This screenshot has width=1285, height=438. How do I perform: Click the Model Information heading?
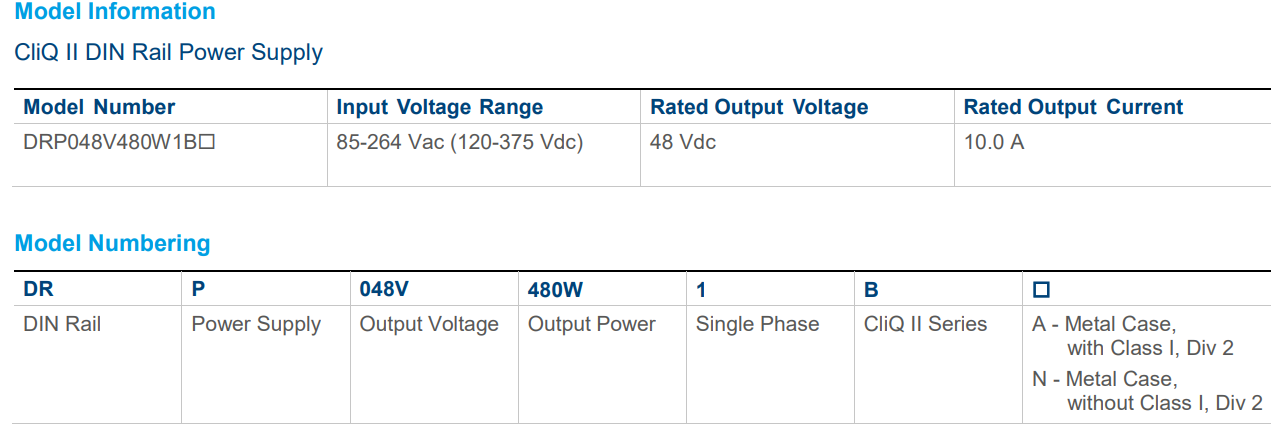click(x=115, y=13)
